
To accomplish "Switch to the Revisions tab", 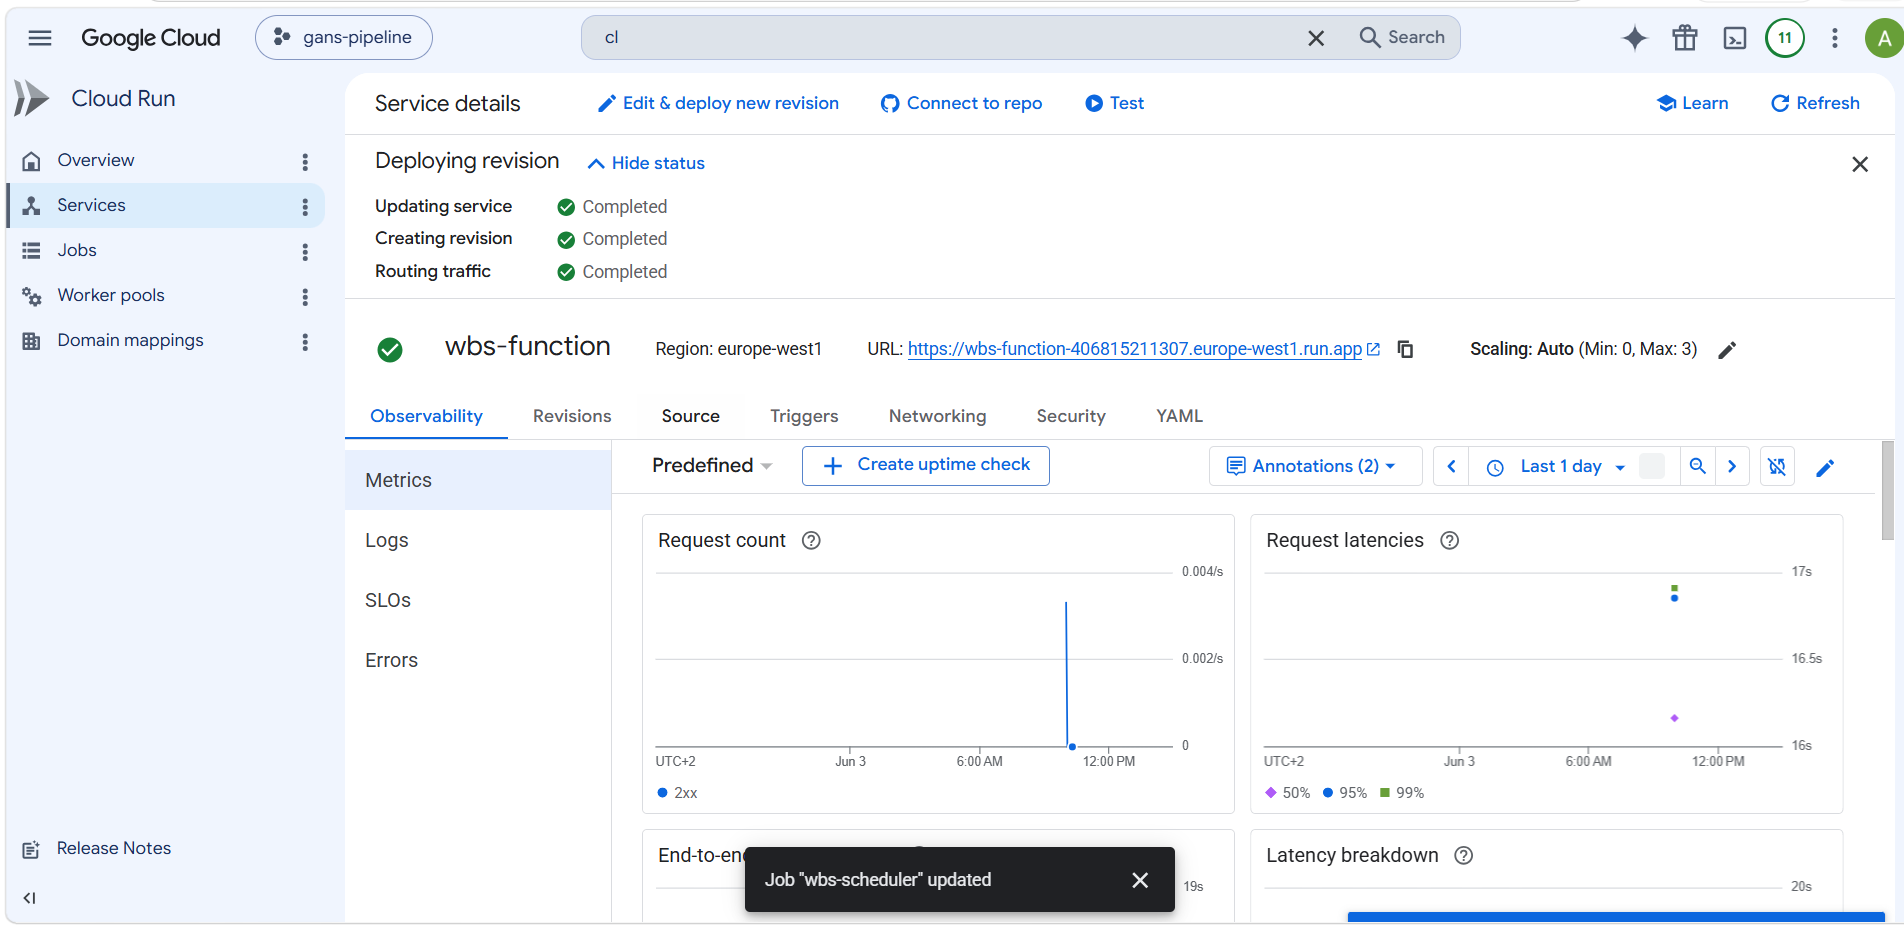I will (572, 416).
